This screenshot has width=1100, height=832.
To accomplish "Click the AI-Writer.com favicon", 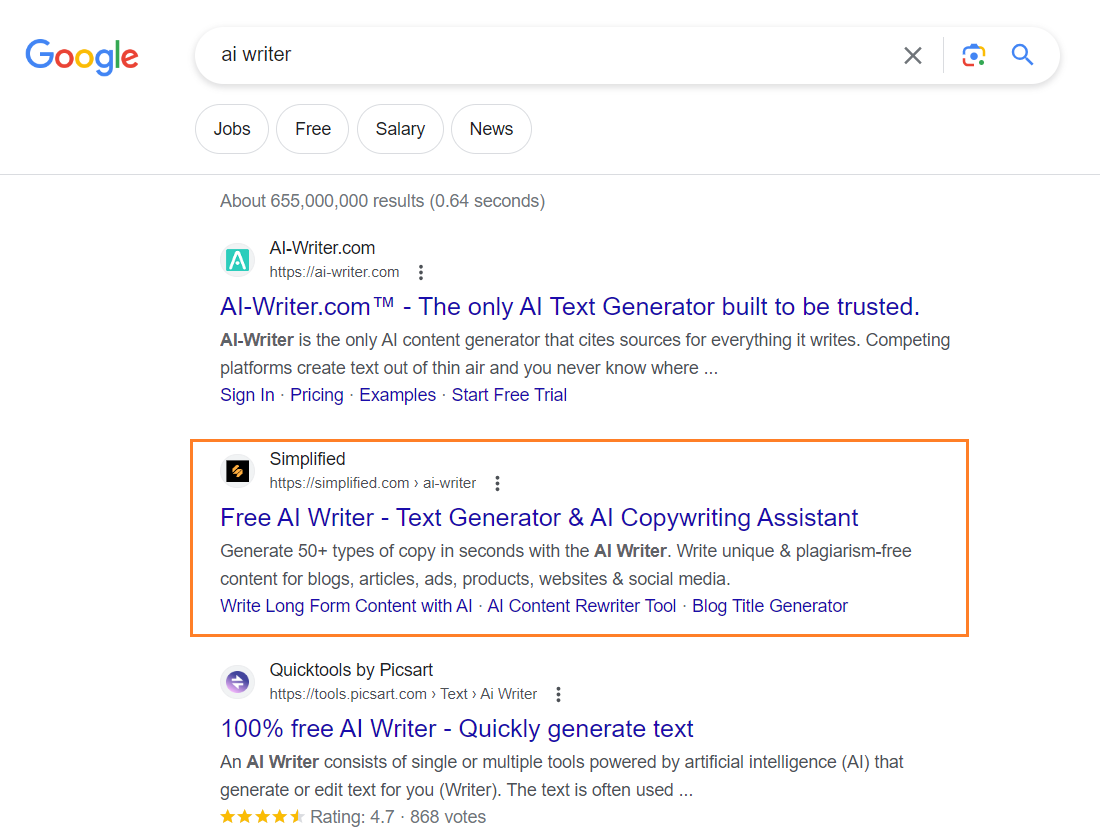I will (238, 260).
